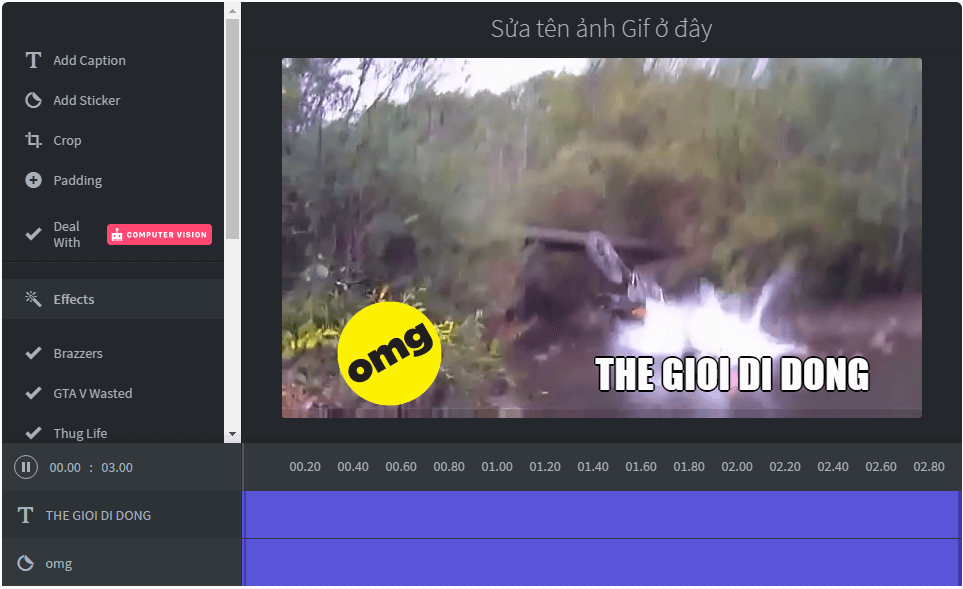Jump to timeline marker 01.80
The height and width of the screenshot is (589, 963).
[689, 467]
